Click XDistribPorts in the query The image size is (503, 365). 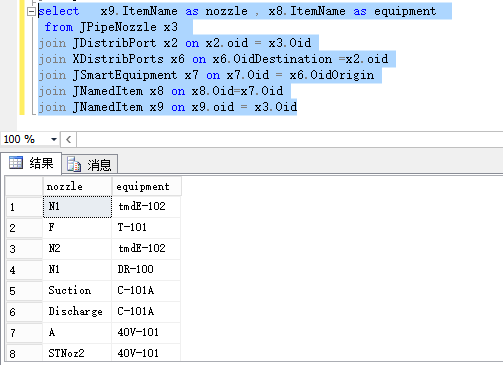(118, 59)
